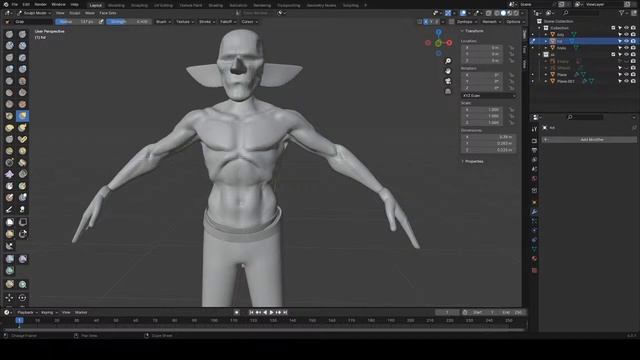Open the Texture dropdown
Viewport: 640px width, 360px height.
185,22
